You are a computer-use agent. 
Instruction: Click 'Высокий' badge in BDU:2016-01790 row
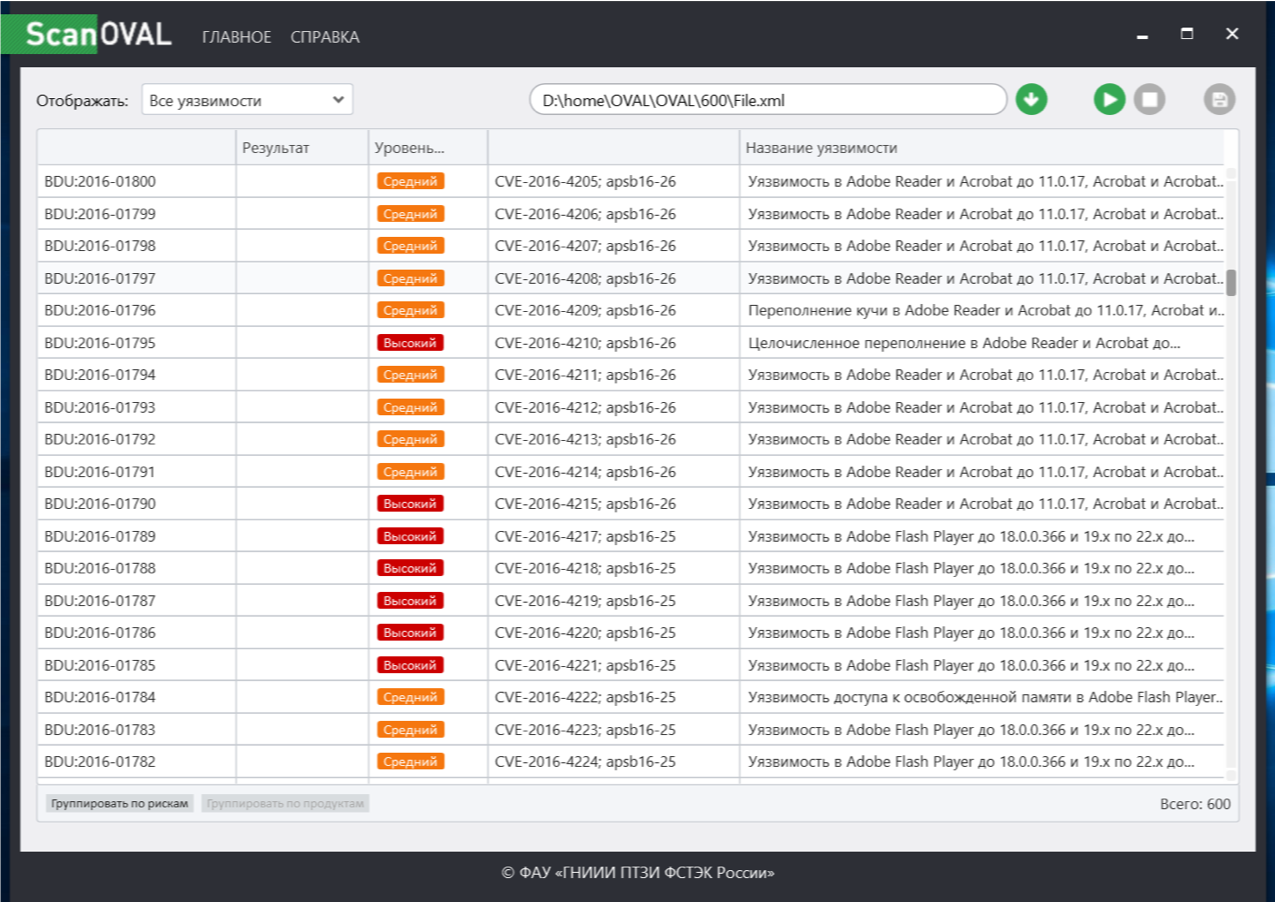click(x=410, y=504)
